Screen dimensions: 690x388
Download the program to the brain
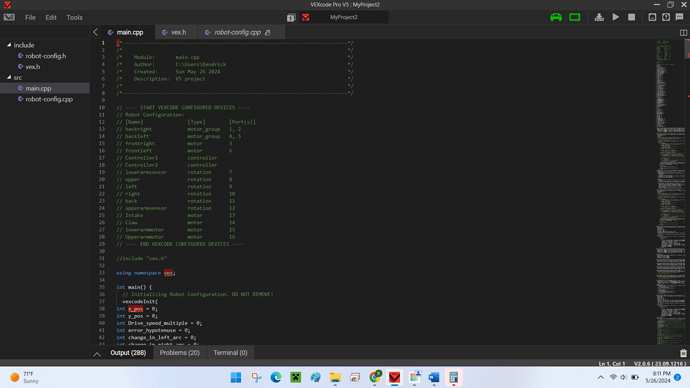point(599,17)
